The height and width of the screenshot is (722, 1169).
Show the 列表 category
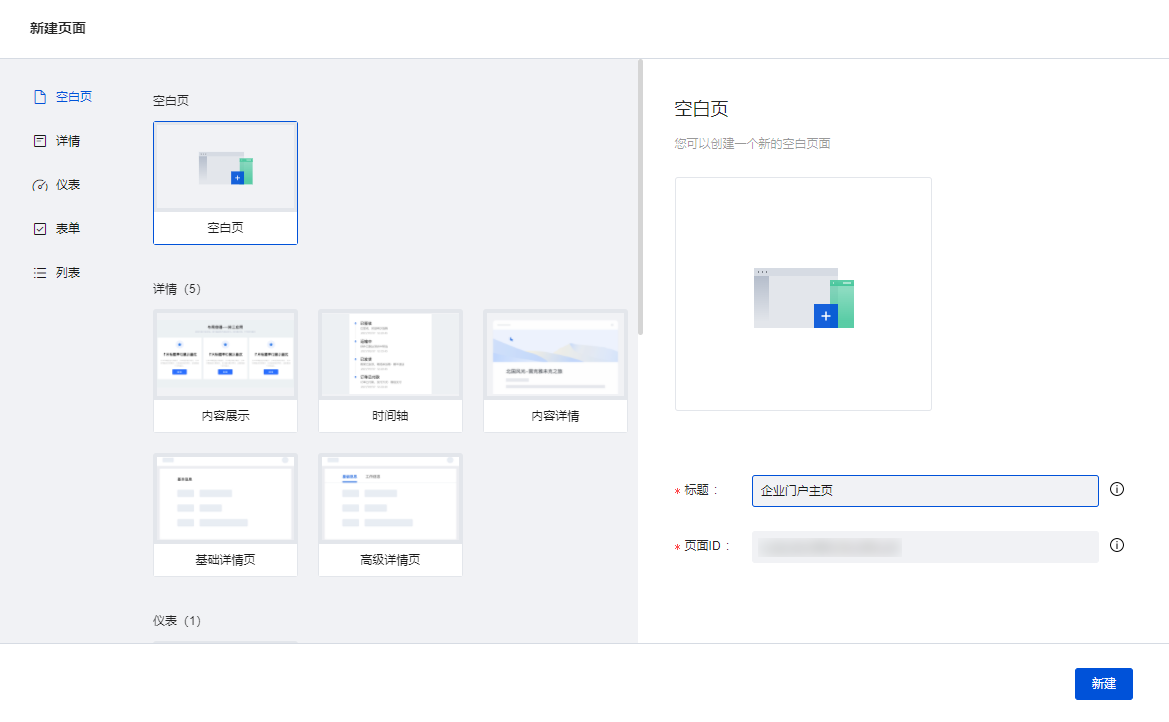pos(57,273)
